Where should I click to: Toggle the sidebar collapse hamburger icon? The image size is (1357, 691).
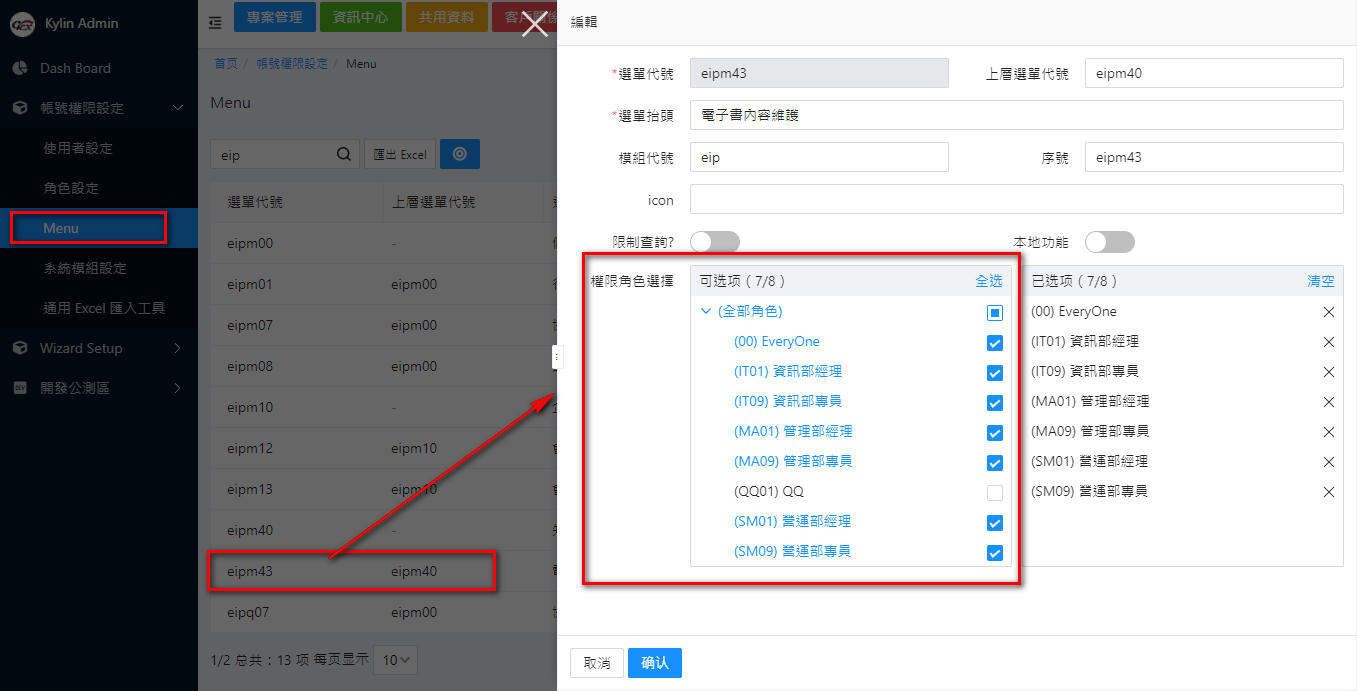click(215, 23)
